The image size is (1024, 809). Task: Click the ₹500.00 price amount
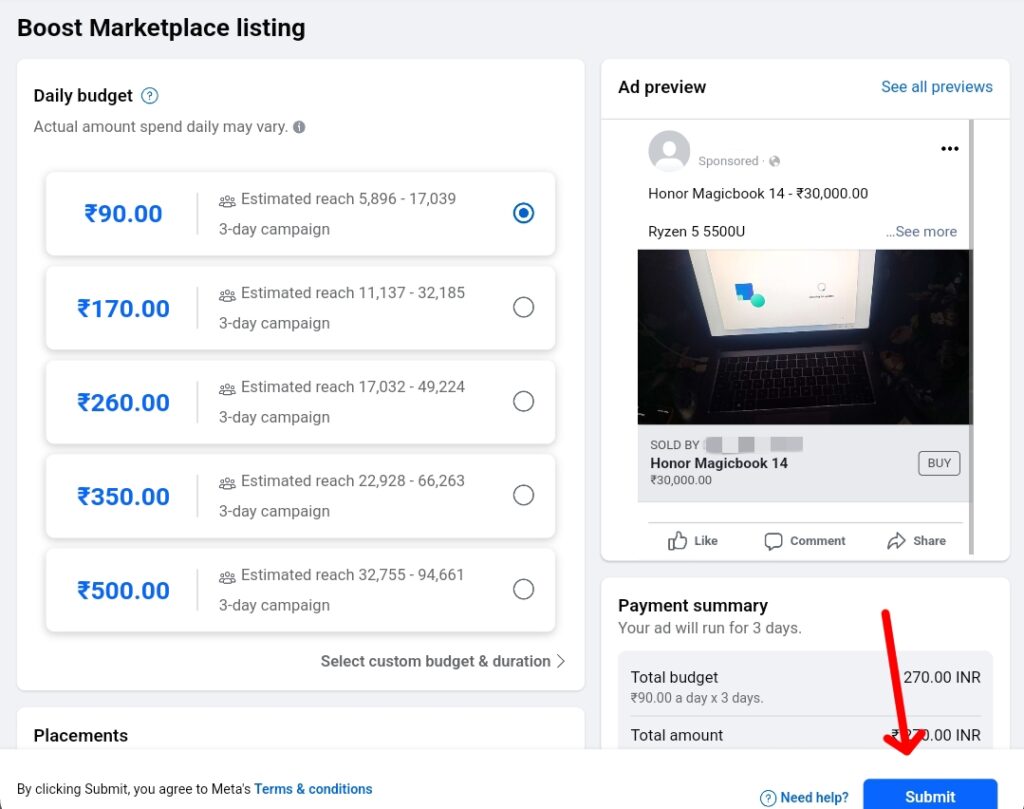pos(123,590)
